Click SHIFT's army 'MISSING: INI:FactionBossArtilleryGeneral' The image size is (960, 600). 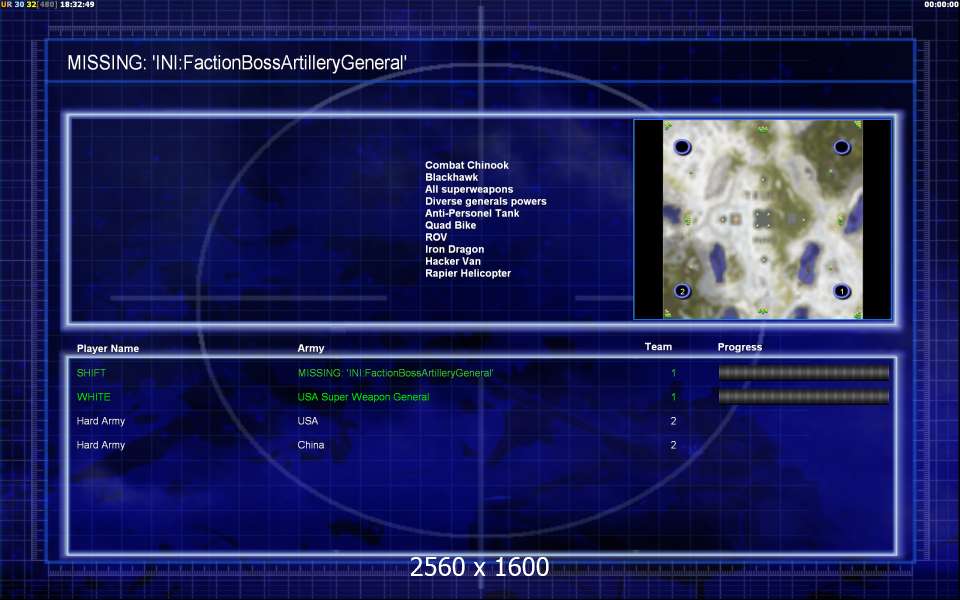pos(396,373)
